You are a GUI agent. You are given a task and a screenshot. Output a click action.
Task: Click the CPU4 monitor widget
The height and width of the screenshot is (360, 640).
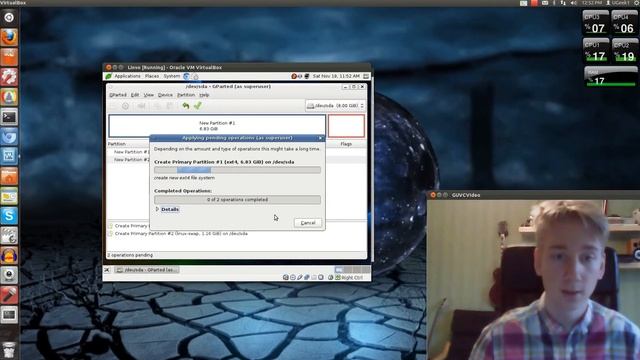click(625, 23)
